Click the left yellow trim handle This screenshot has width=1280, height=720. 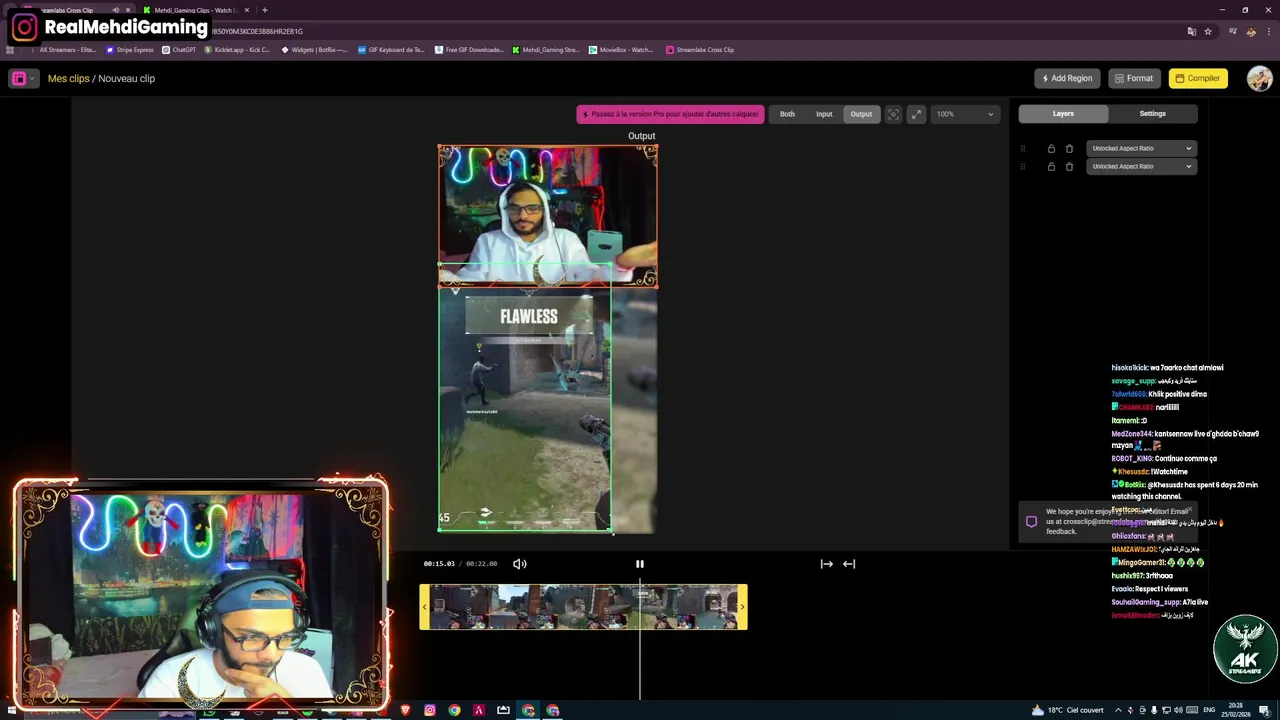point(424,607)
